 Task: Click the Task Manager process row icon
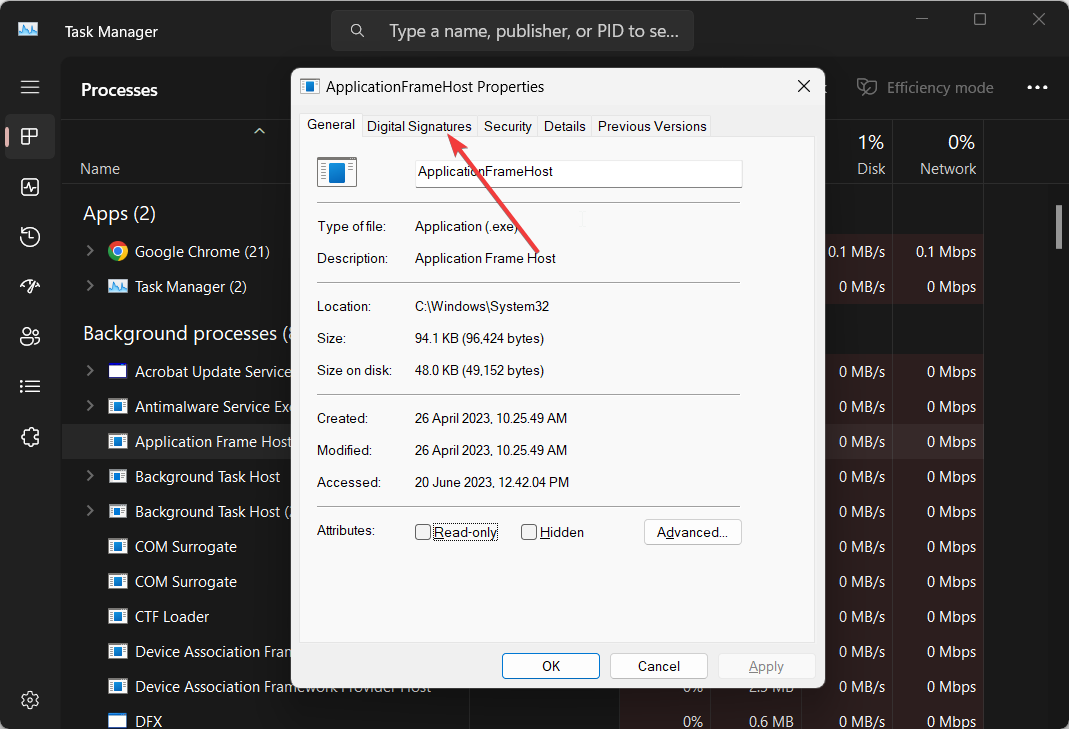(x=118, y=286)
